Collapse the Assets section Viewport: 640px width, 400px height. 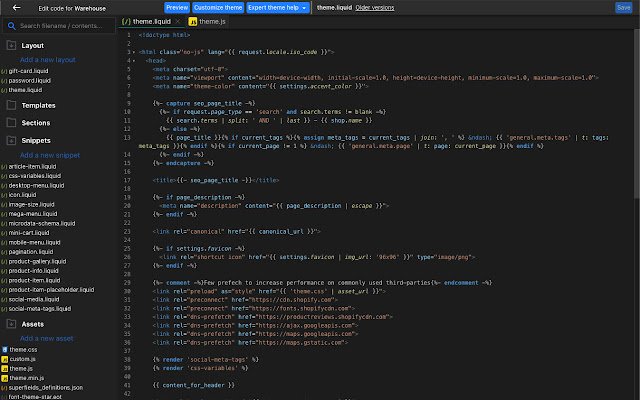[x=33, y=324]
